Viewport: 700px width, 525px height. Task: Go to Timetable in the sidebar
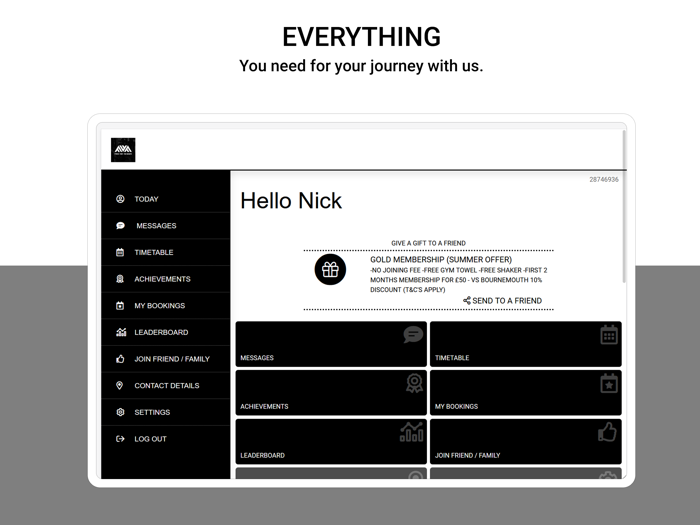[x=166, y=252]
